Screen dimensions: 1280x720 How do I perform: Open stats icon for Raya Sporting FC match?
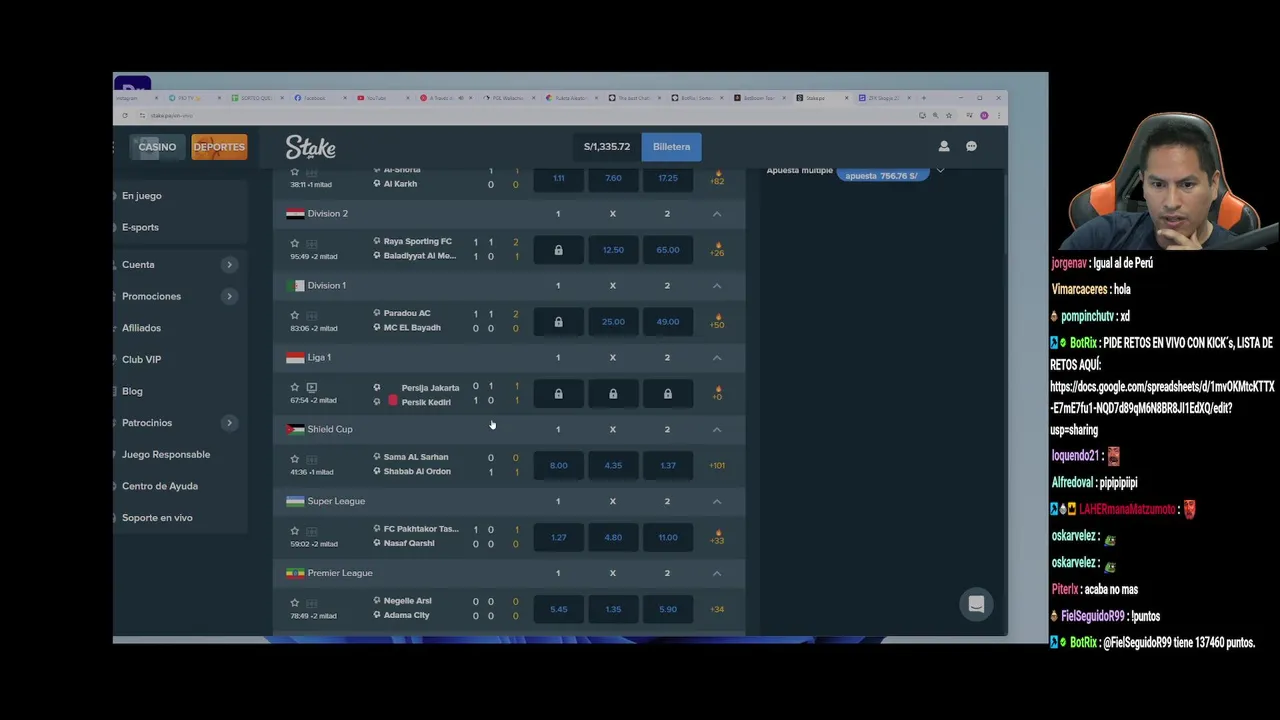point(312,243)
